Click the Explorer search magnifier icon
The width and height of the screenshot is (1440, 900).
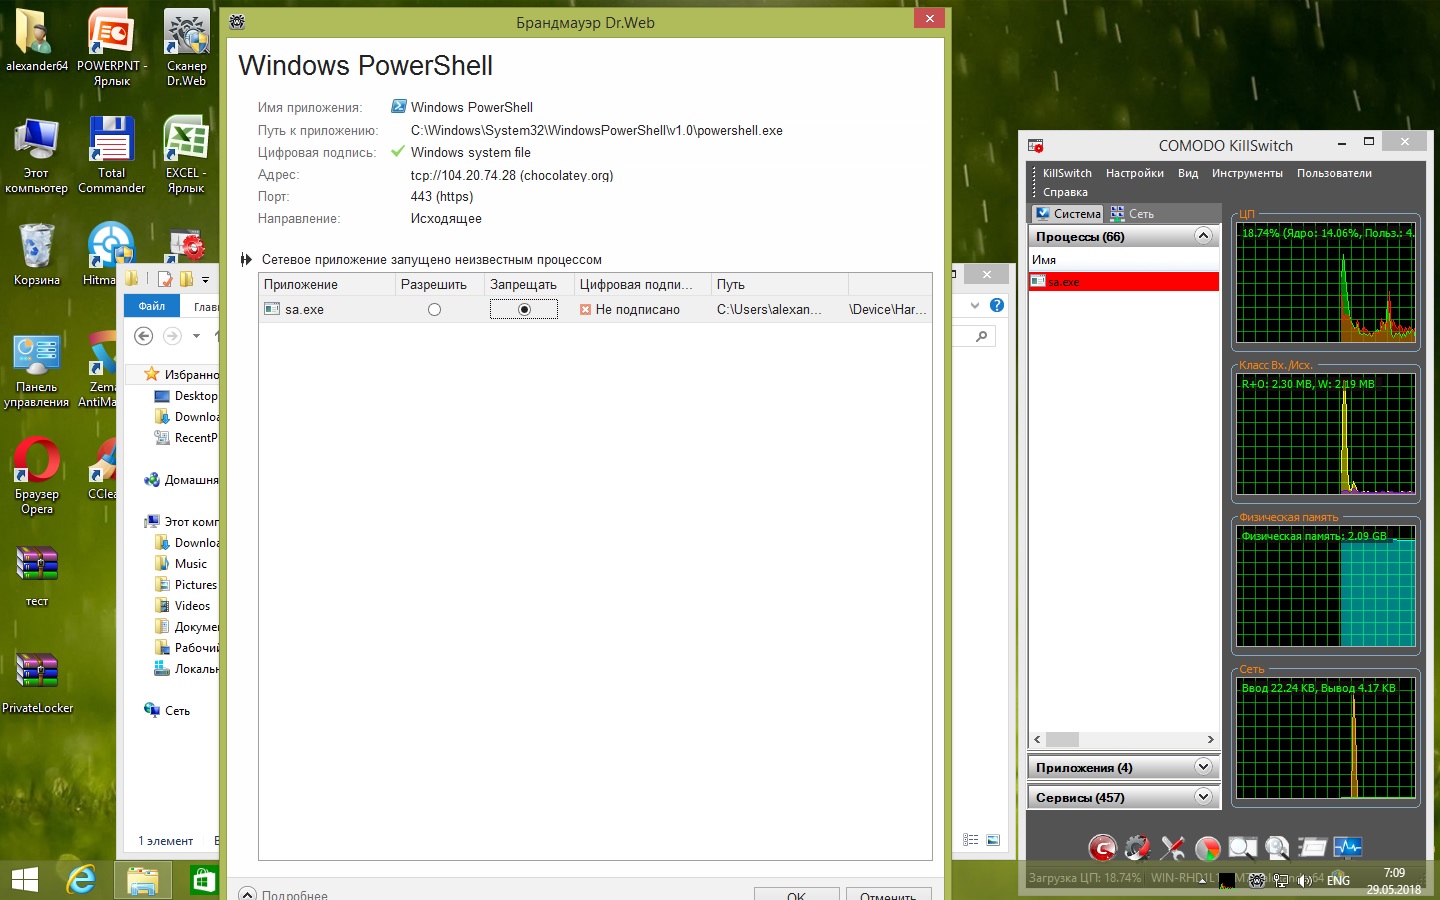[x=981, y=336]
